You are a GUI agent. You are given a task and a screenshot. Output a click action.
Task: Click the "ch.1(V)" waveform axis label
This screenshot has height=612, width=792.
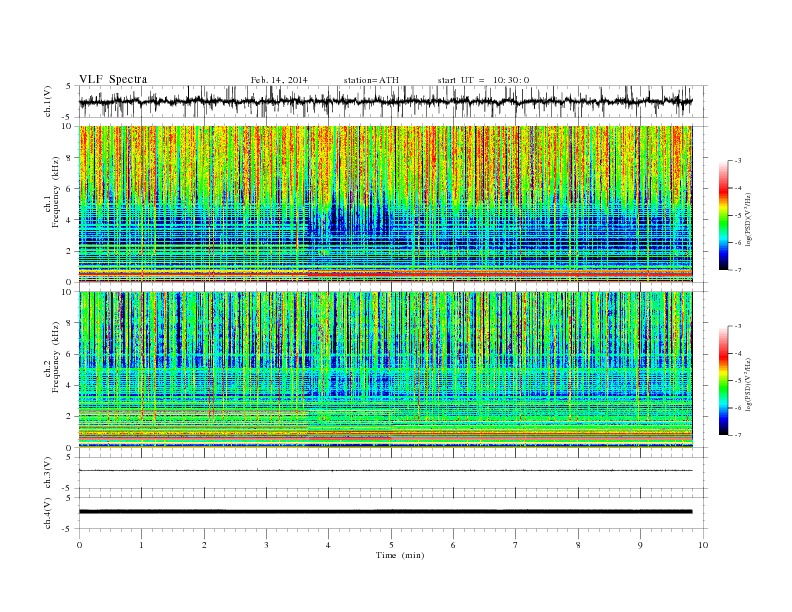click(47, 101)
